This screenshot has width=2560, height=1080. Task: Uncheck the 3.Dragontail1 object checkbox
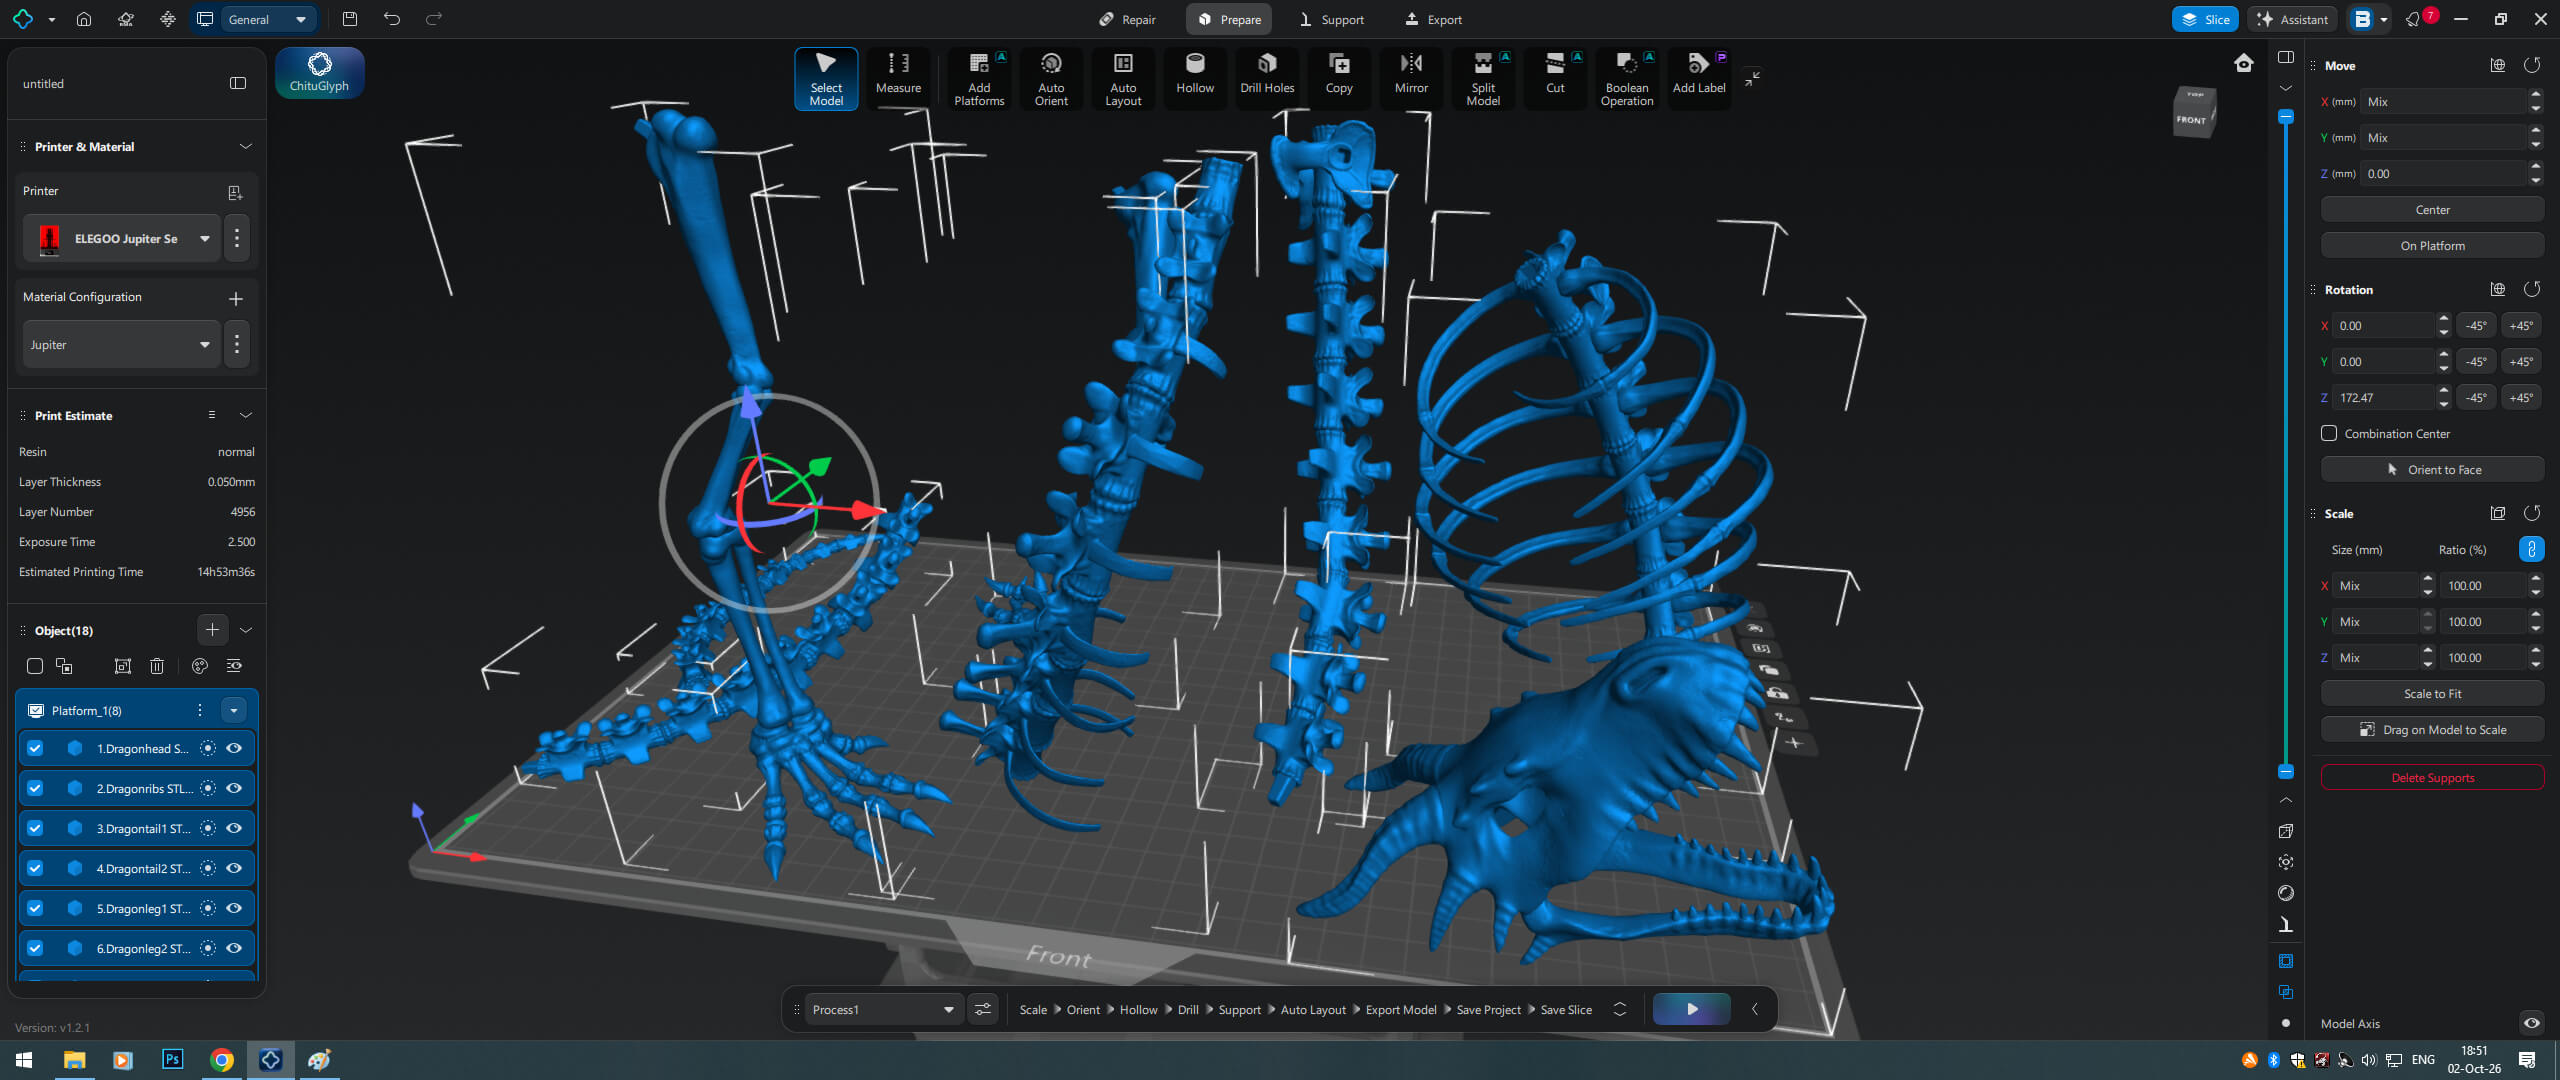pyautogui.click(x=35, y=828)
